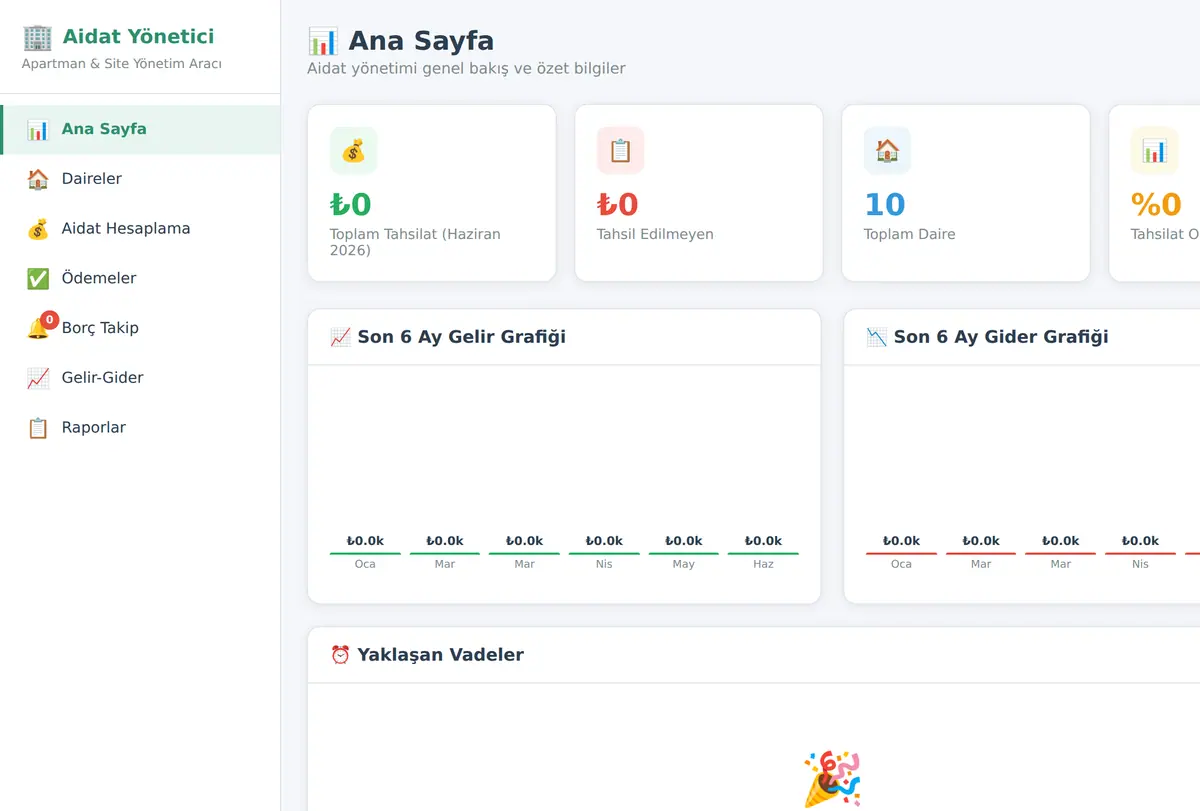The image size is (1200, 811).
Task: Select the Oca bar in the Gider chart
Action: pyautogui.click(x=901, y=552)
